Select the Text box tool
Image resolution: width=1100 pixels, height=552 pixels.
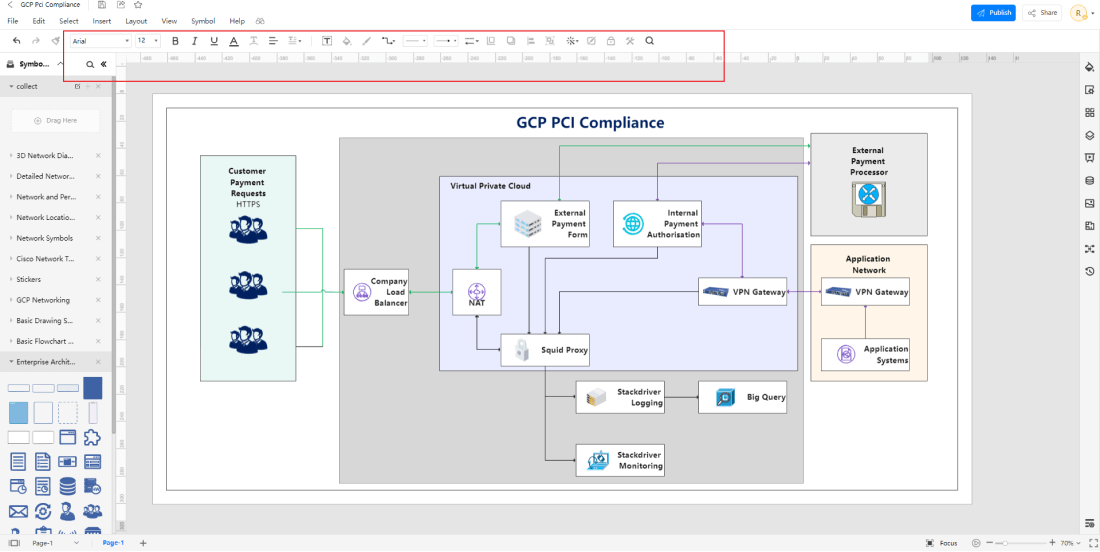(327, 41)
